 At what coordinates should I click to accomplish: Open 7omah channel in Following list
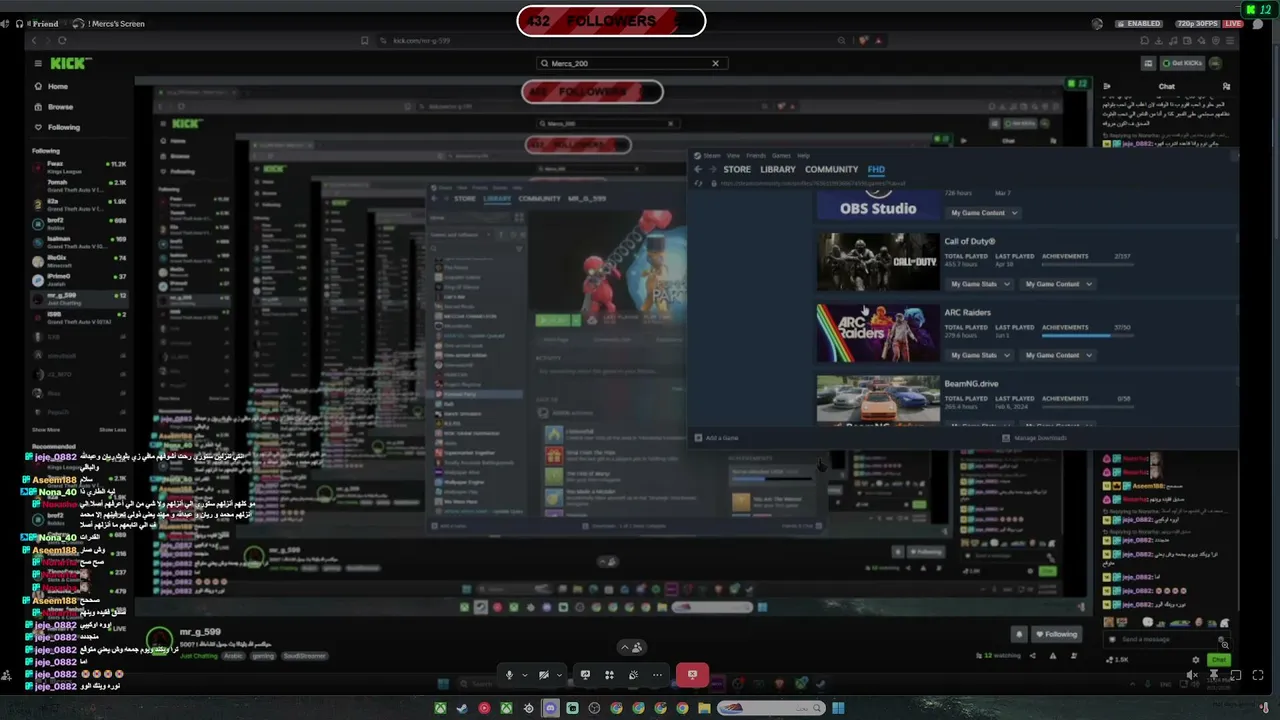coord(79,186)
